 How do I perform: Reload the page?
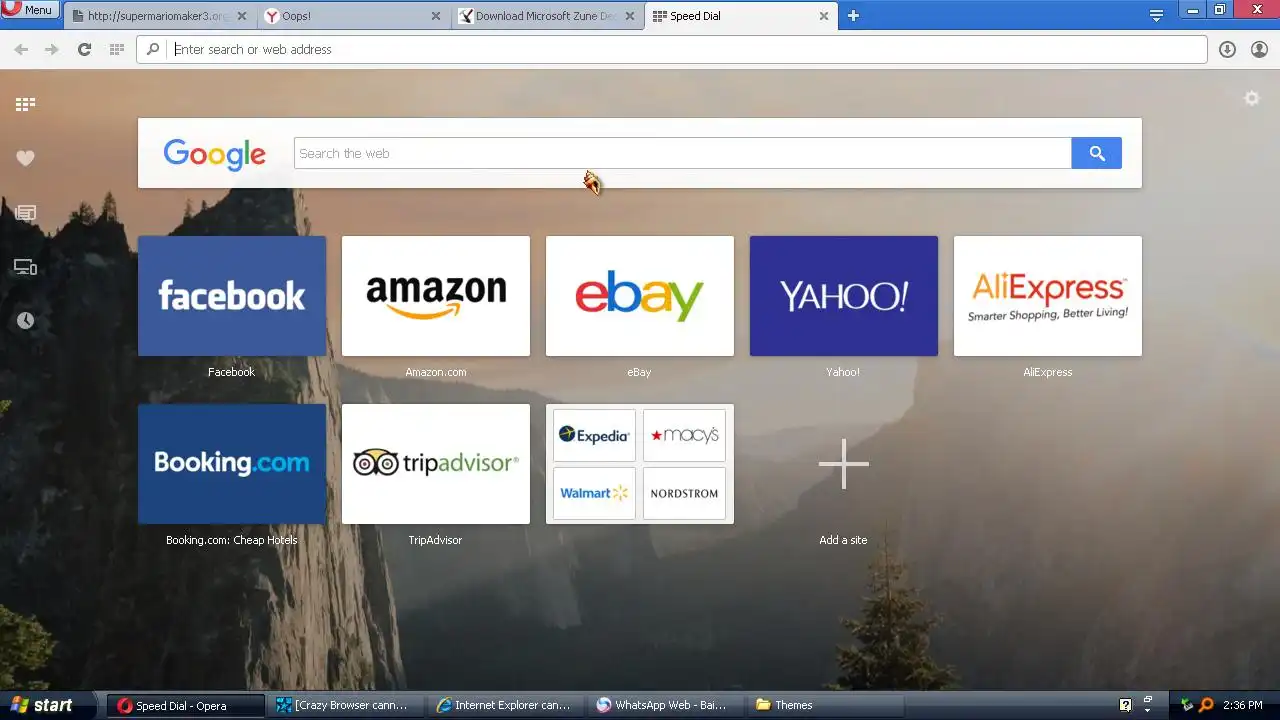84,49
